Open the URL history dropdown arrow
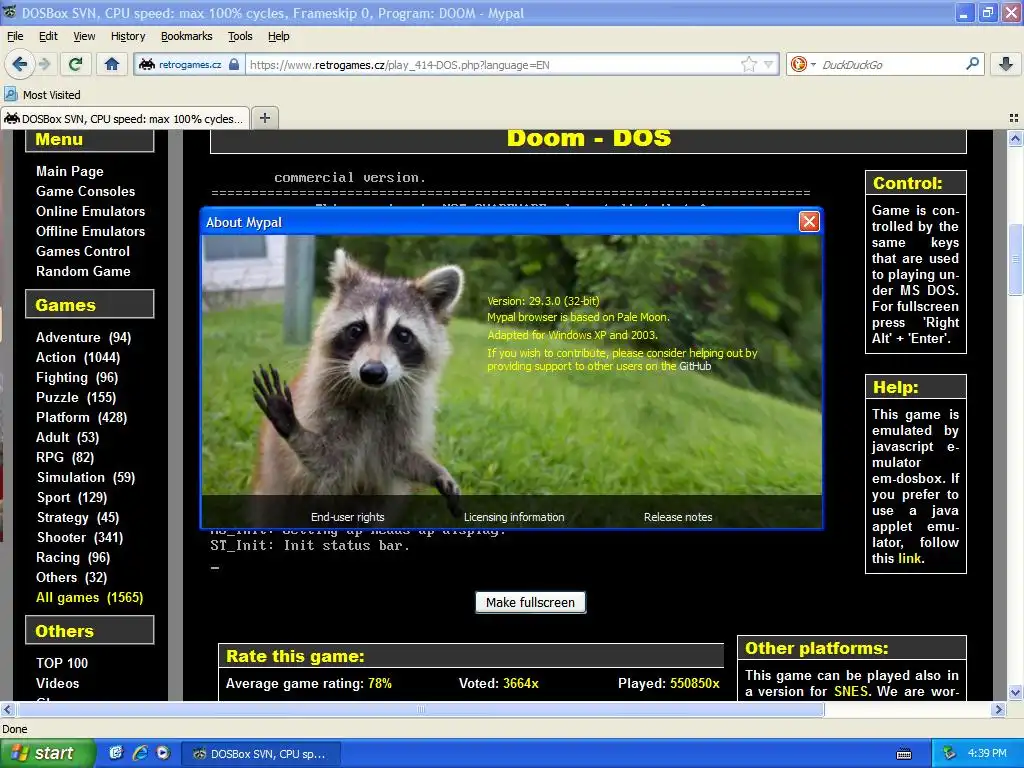1024x768 pixels. tap(769, 65)
